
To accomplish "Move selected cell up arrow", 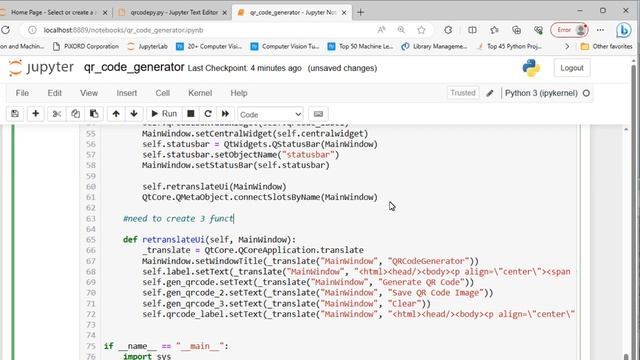I will (116, 114).
